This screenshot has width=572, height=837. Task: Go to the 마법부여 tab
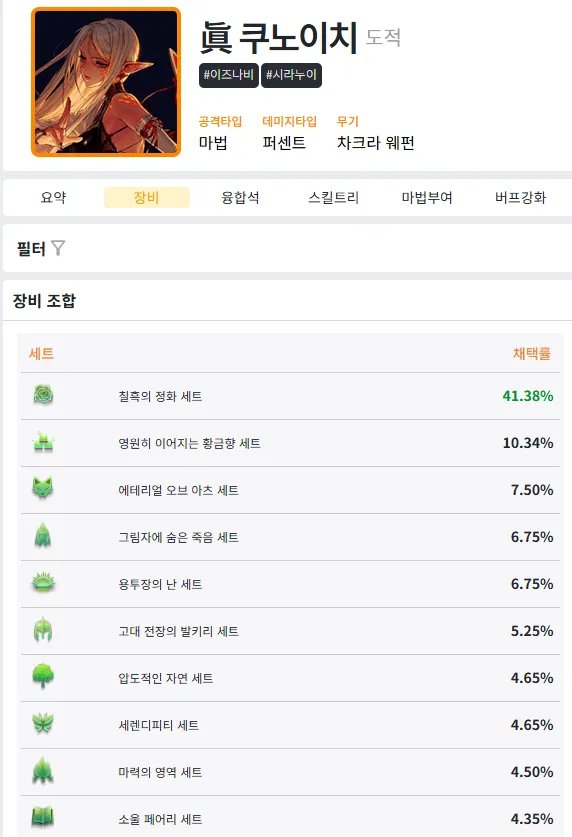pos(427,198)
